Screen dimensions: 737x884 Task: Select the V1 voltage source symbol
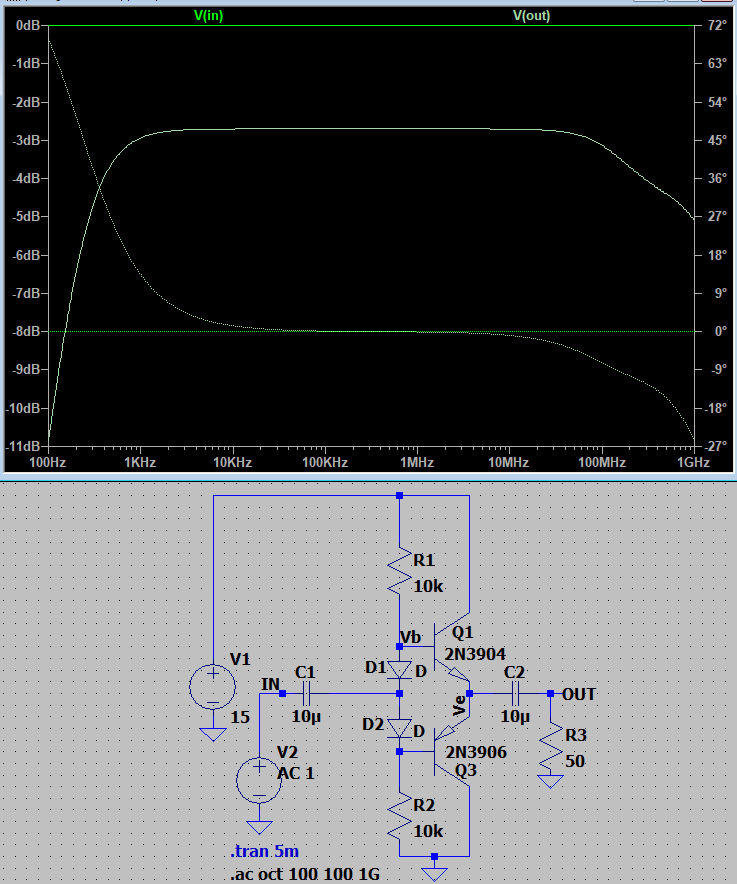[x=213, y=688]
